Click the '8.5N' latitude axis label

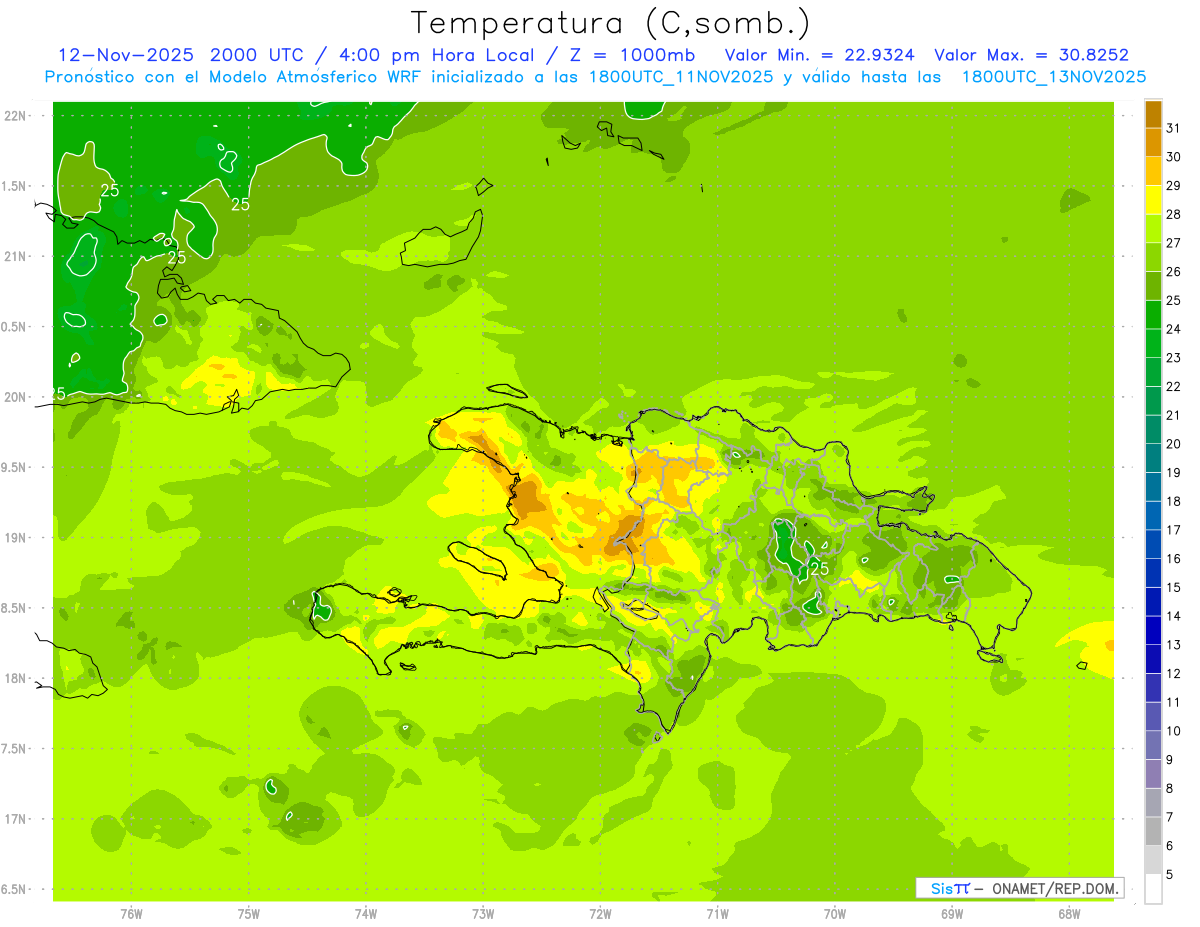click(x=15, y=608)
